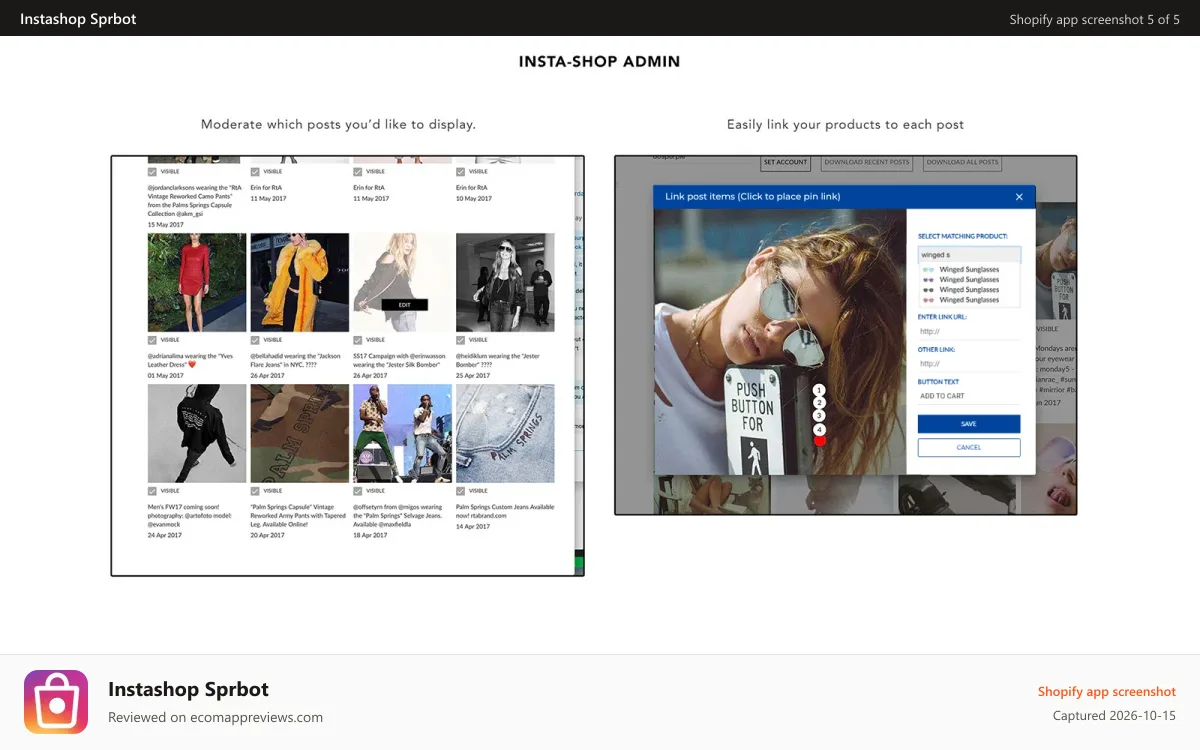Cancel the link post dialog

pos(969,447)
